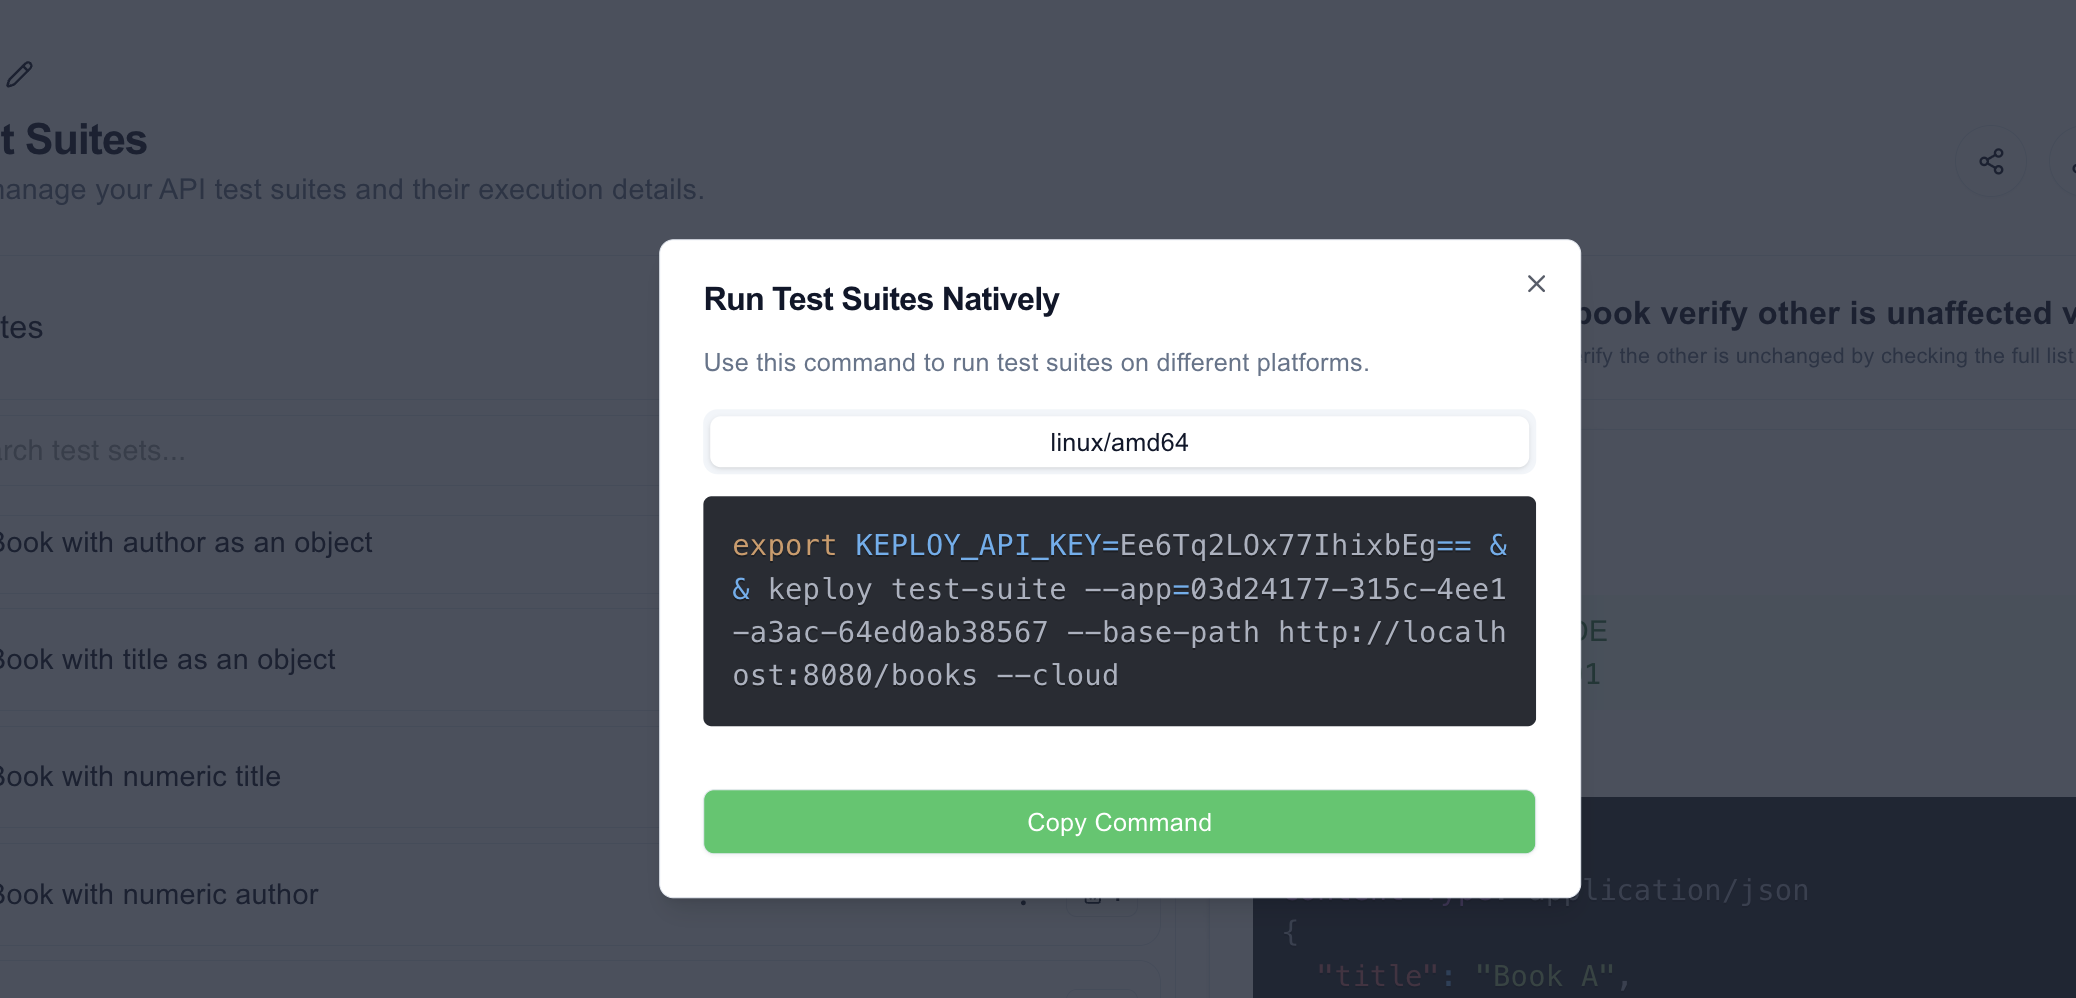Click the KEPLOY_API_KEY variable in the command

tap(976, 545)
